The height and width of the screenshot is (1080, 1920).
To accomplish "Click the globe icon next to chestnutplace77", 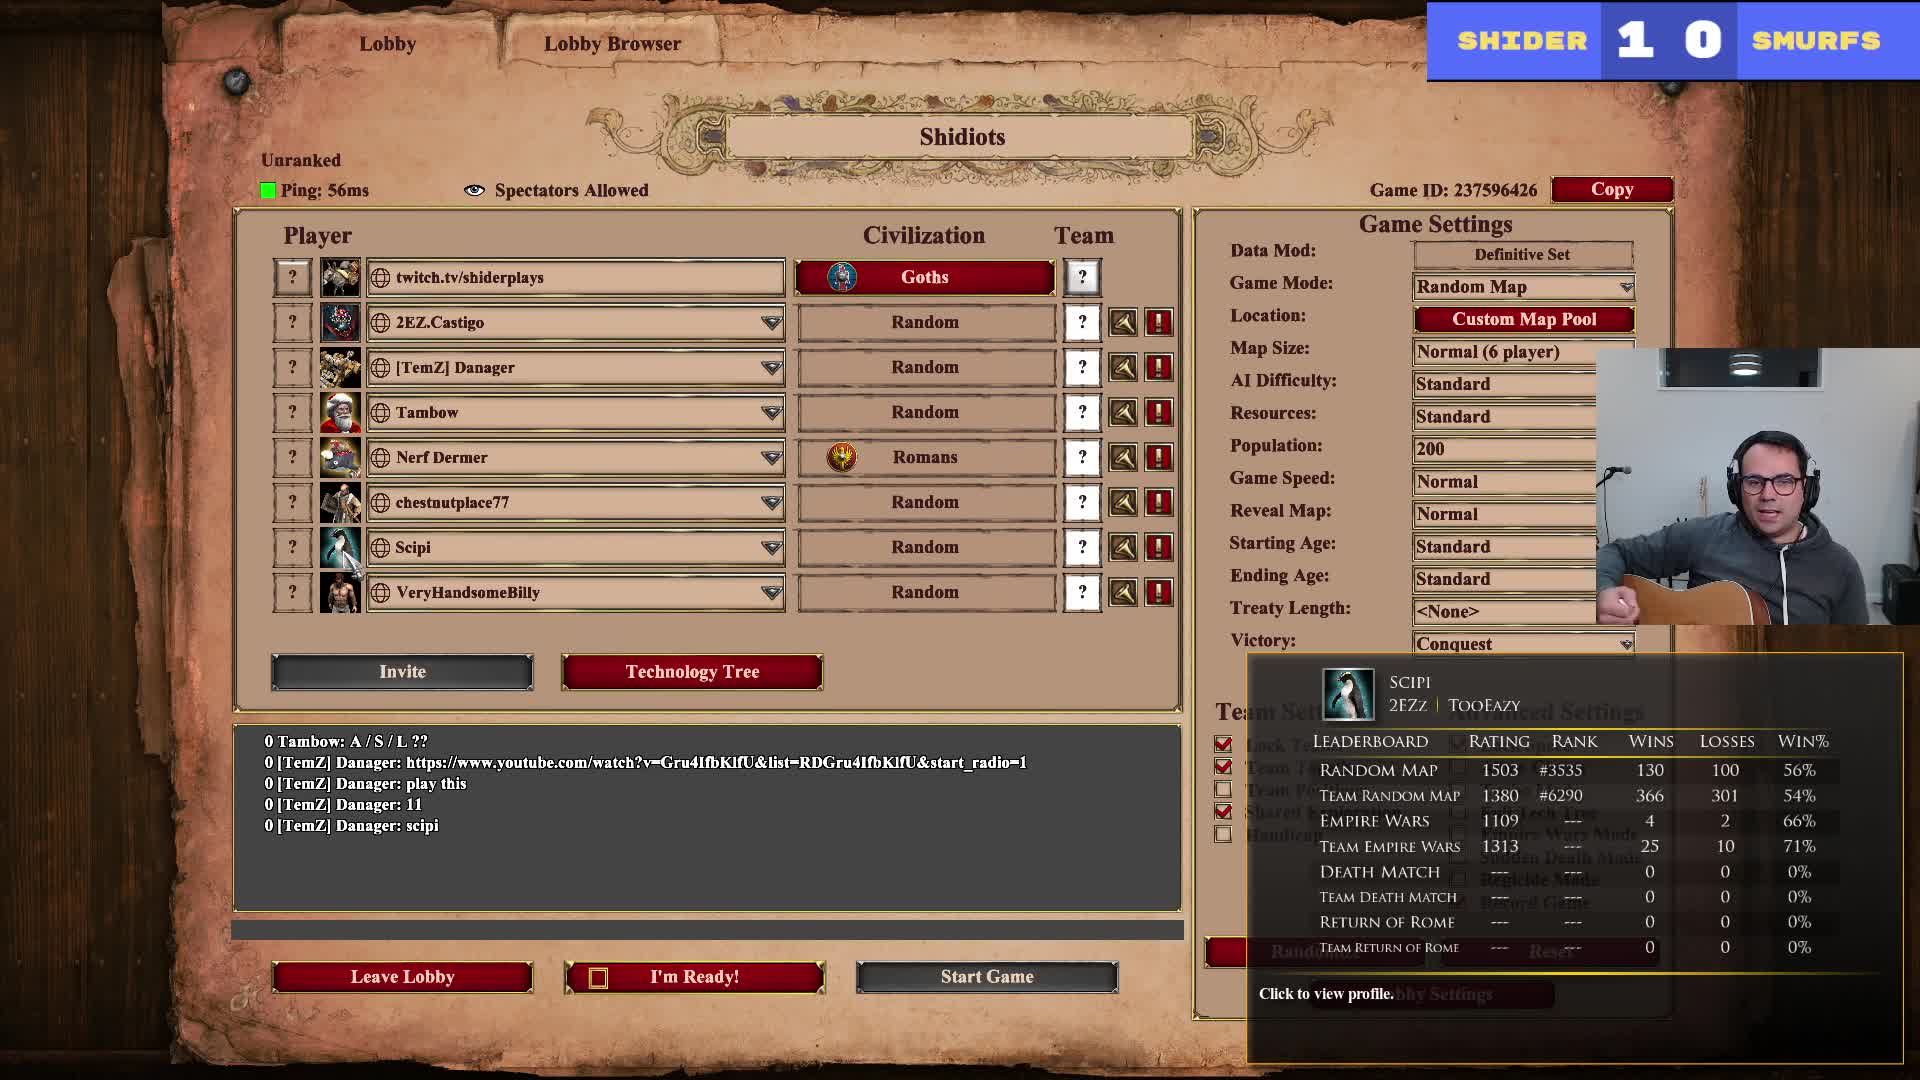I will (380, 502).
